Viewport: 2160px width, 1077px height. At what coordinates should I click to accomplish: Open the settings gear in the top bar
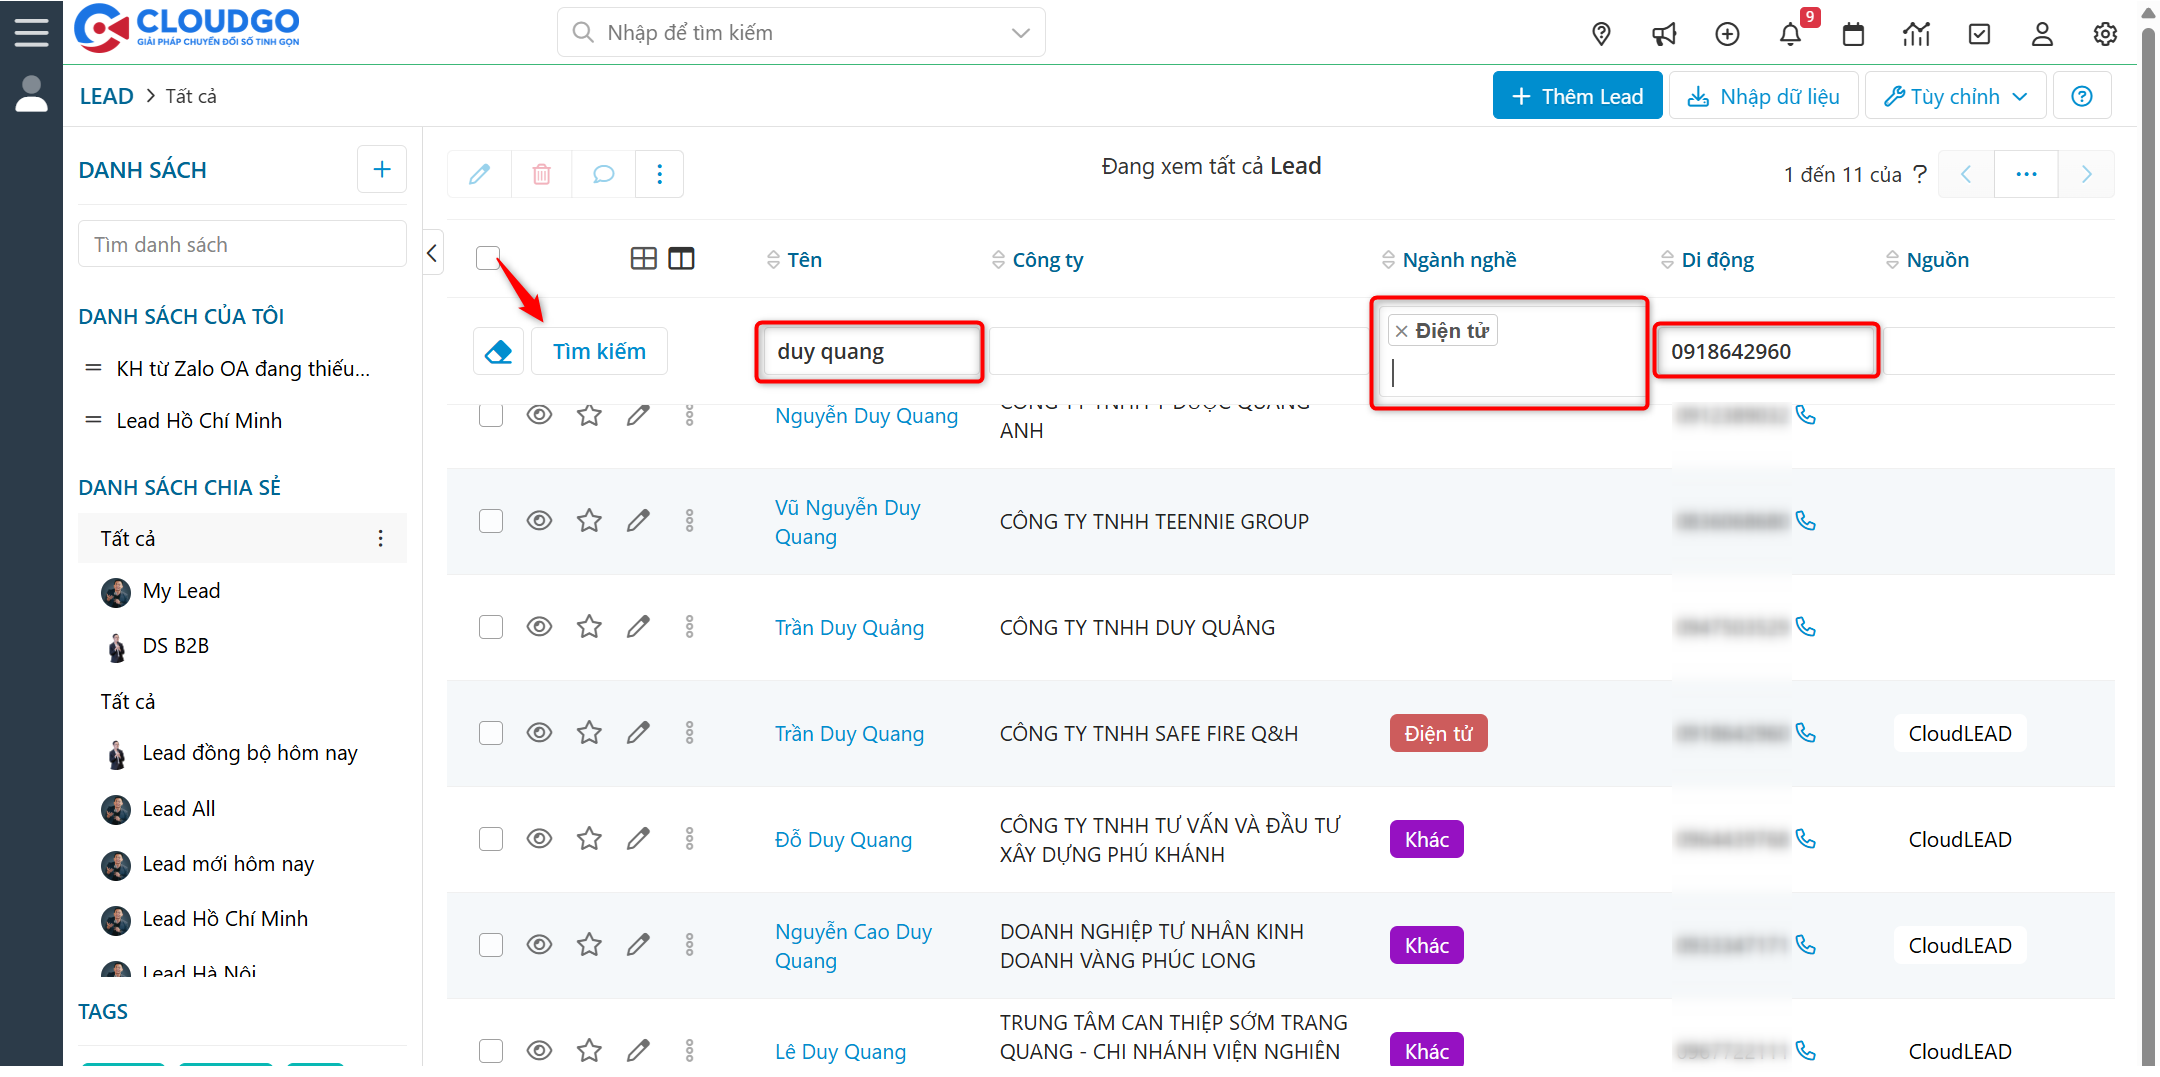click(2105, 33)
